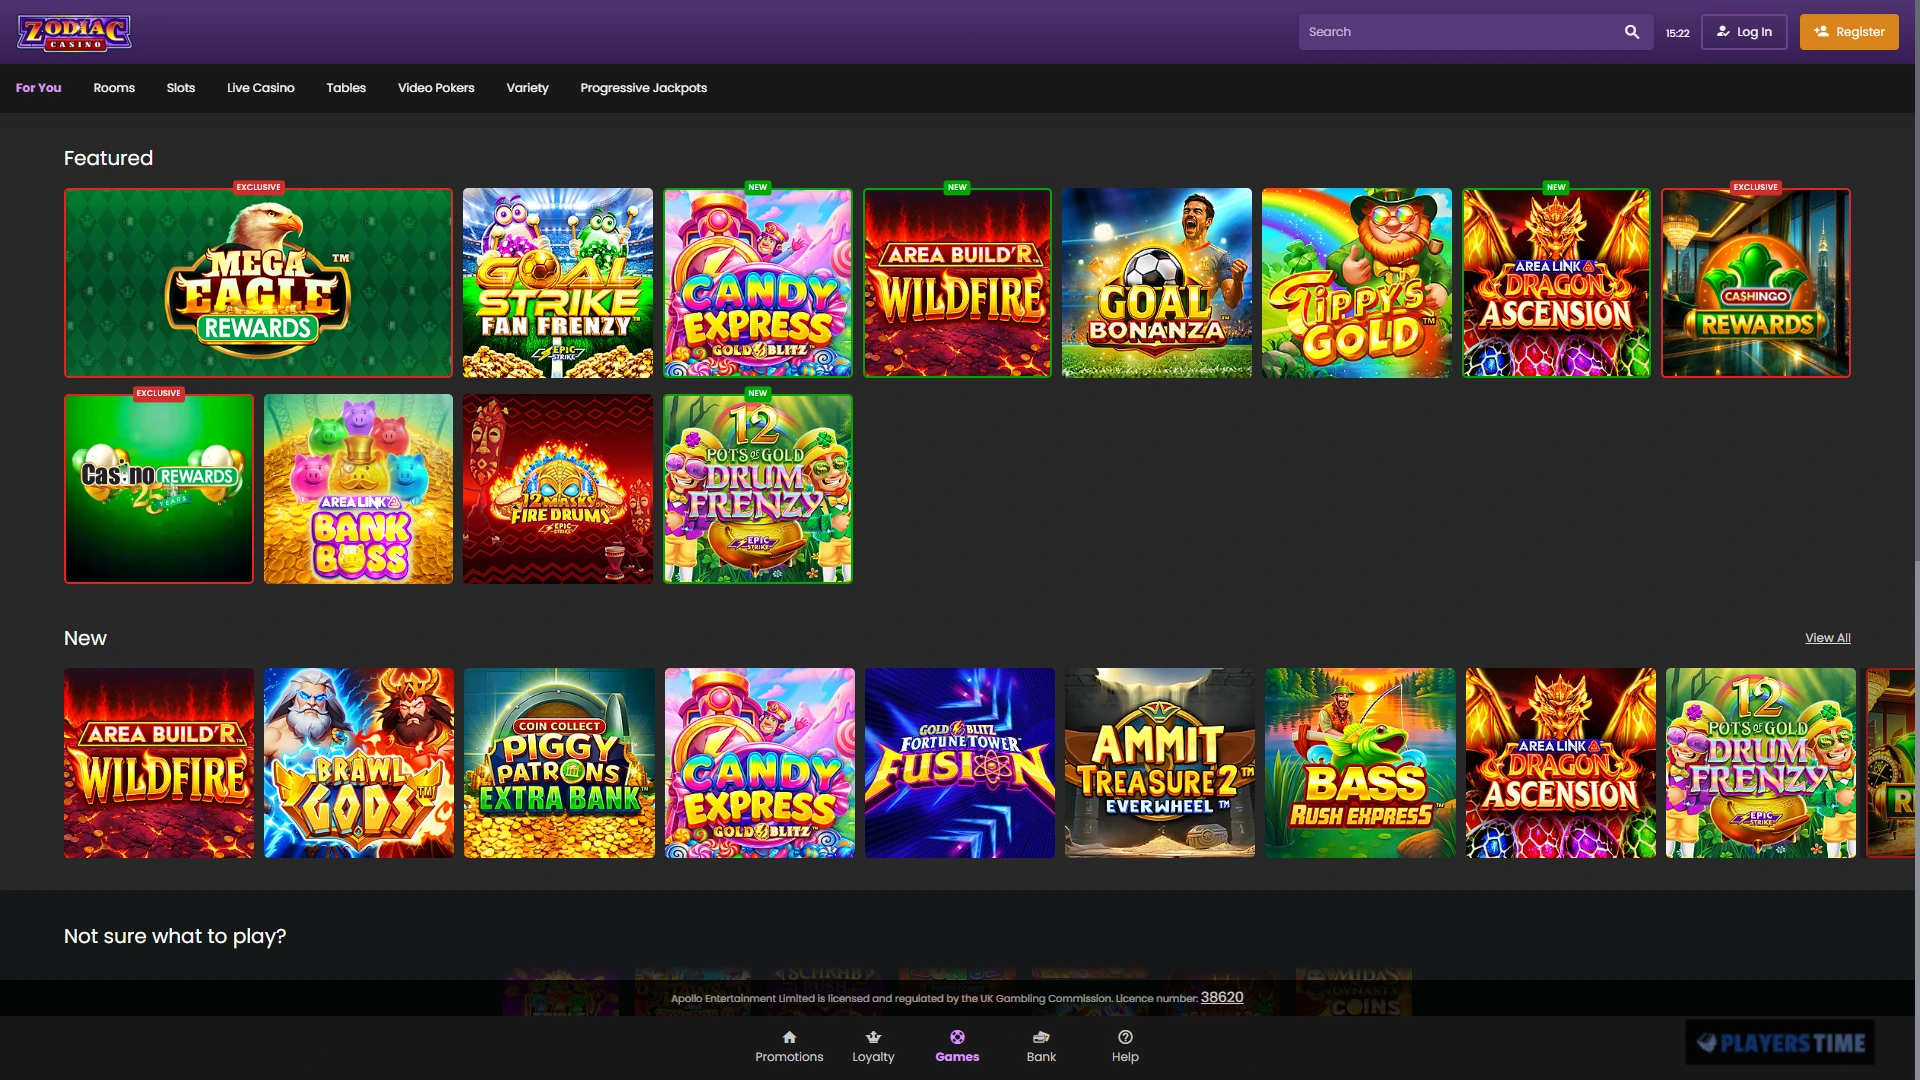1920x1080 pixels.
Task: Open Piggy Patrons Extra Bank game
Action: 559,763
